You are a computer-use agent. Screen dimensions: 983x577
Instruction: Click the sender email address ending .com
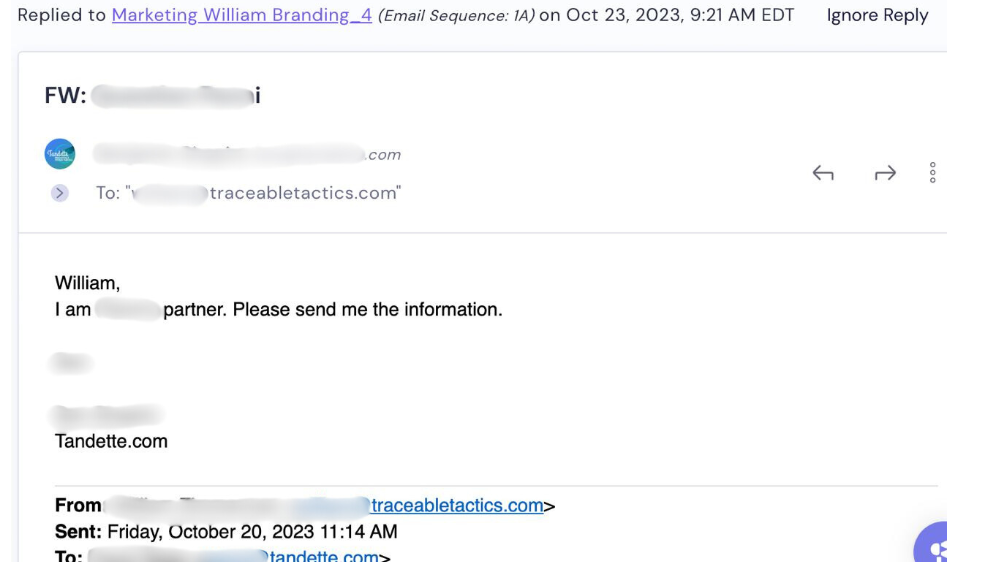(246, 154)
